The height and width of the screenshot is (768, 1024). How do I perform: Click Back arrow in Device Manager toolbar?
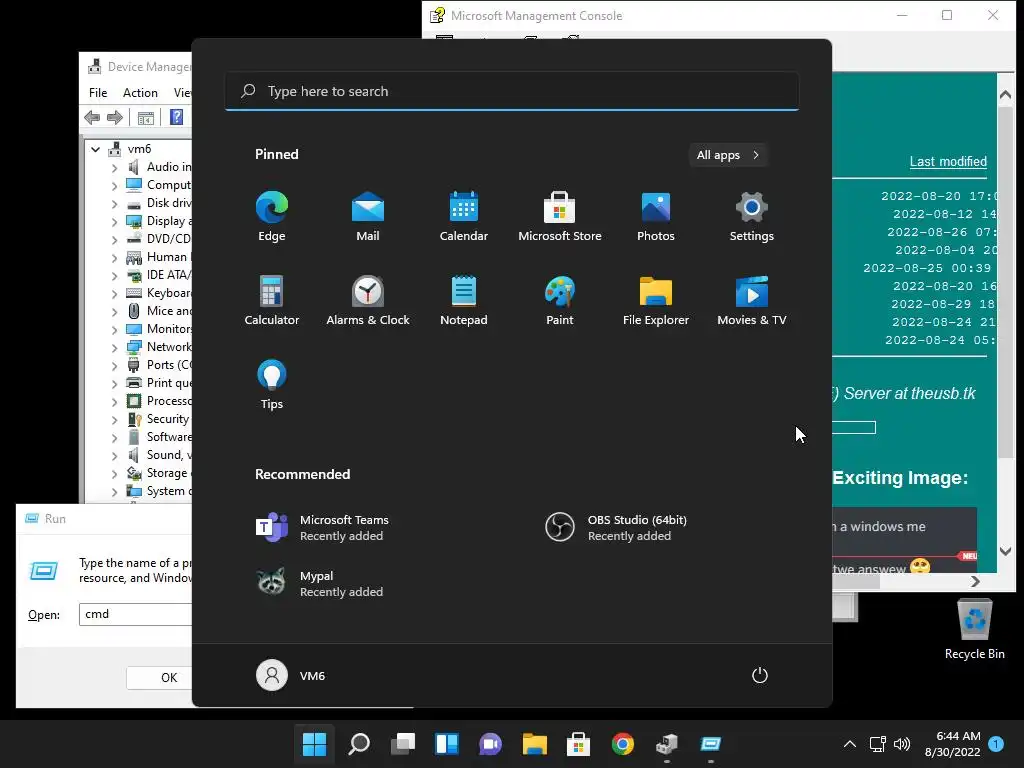(x=92, y=118)
